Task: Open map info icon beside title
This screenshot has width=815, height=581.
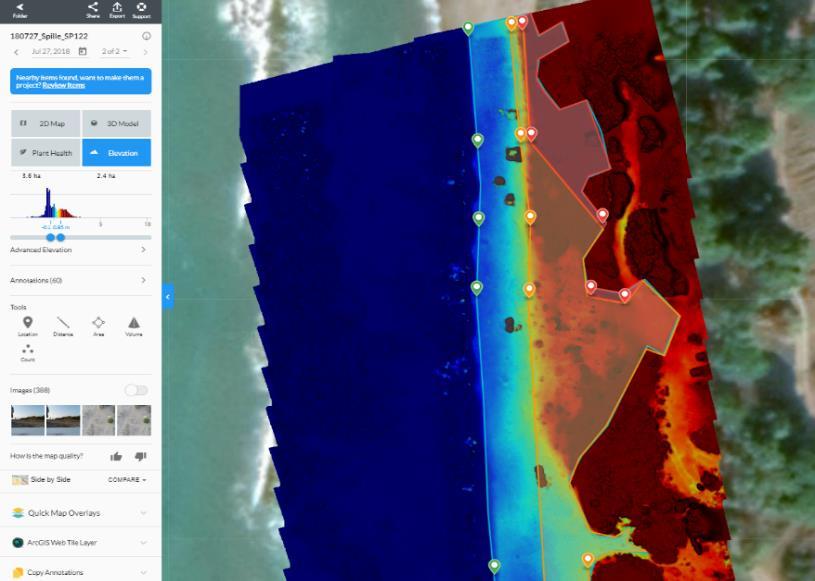Action: coord(147,36)
